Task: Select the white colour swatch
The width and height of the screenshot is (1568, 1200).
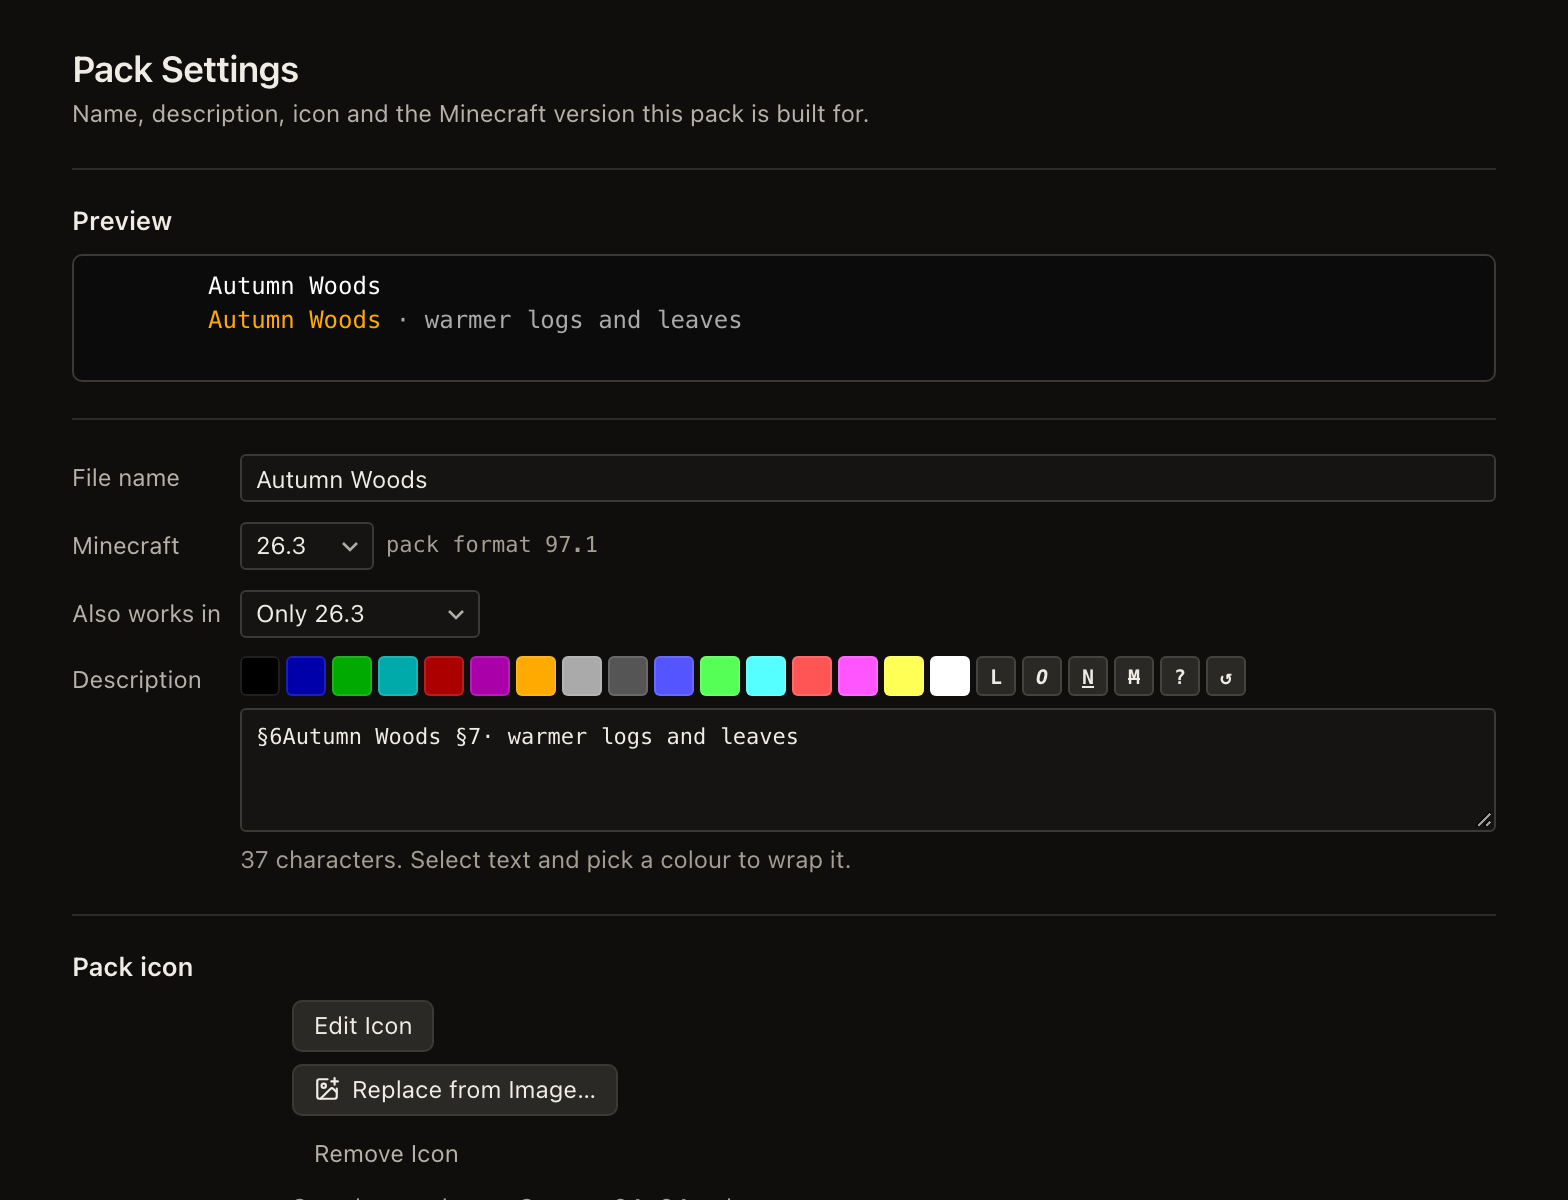Action: [950, 676]
